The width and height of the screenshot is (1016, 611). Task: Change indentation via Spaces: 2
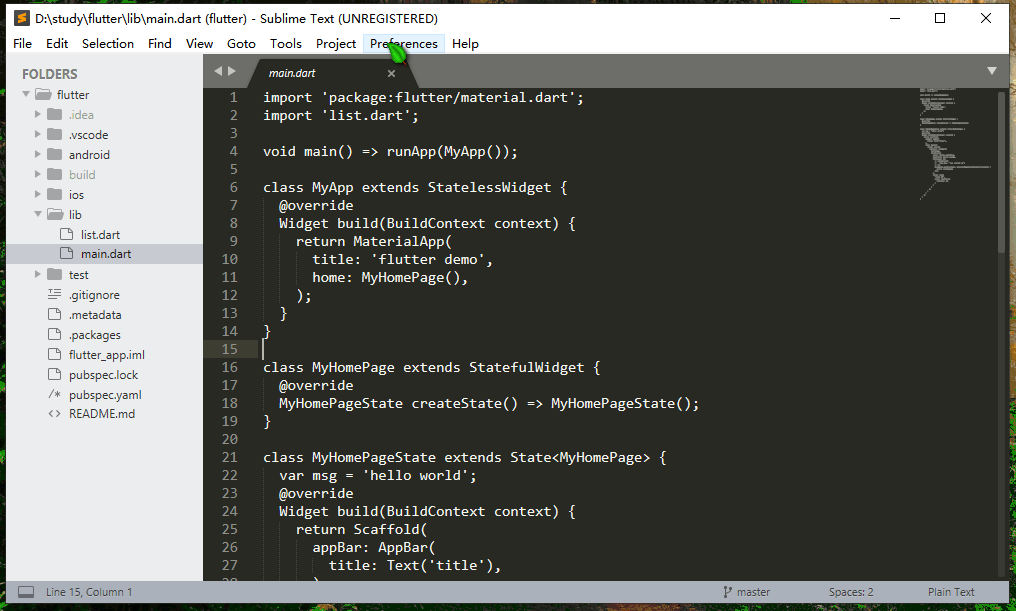(851, 592)
